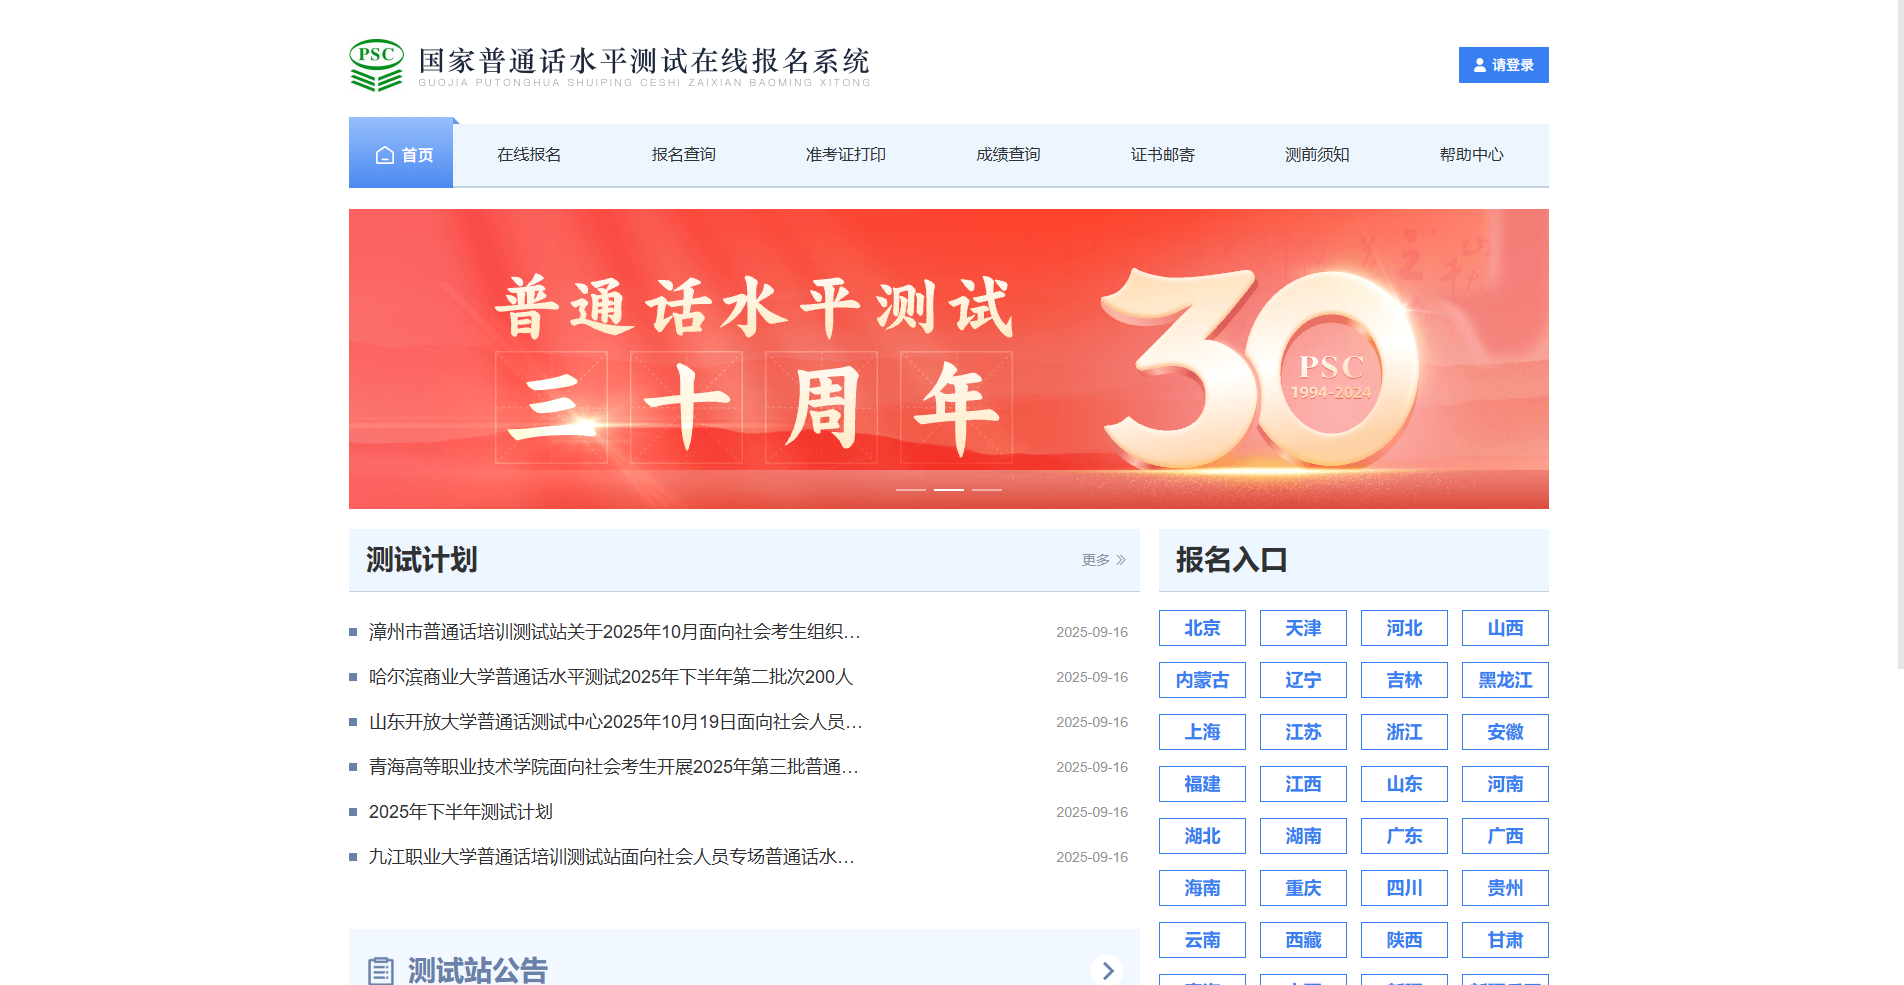Screen dimensions: 1904x985
Task: Open 准考证打印 from the navigation bar
Action: (x=844, y=154)
